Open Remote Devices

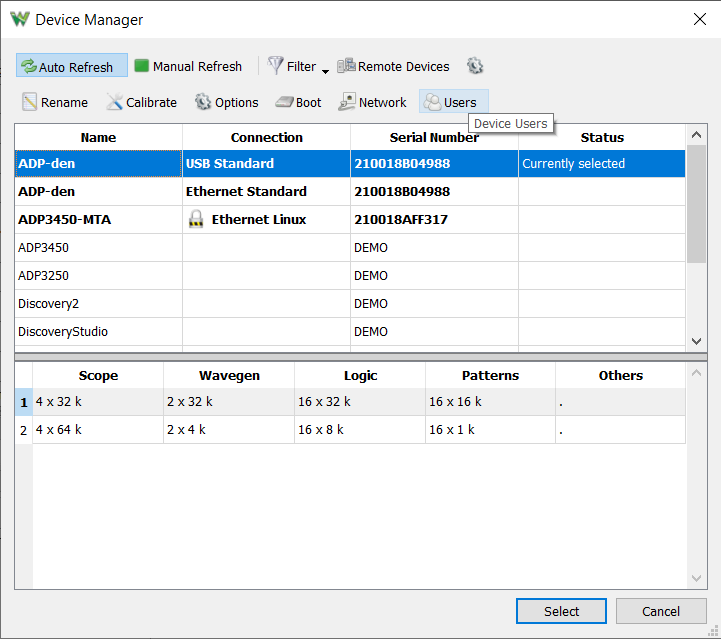coord(393,66)
